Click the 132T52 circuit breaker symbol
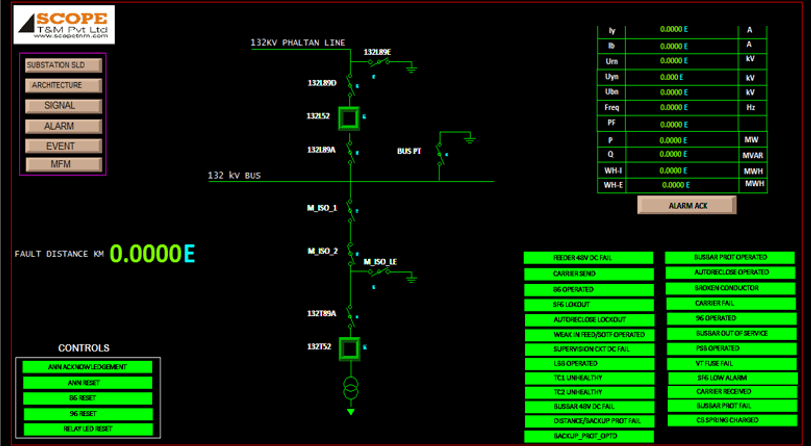This screenshot has height=447, width=811. point(349,349)
